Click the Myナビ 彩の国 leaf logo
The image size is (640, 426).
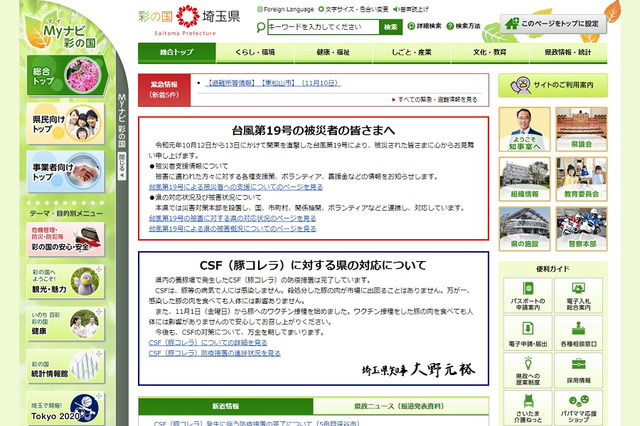(61, 33)
